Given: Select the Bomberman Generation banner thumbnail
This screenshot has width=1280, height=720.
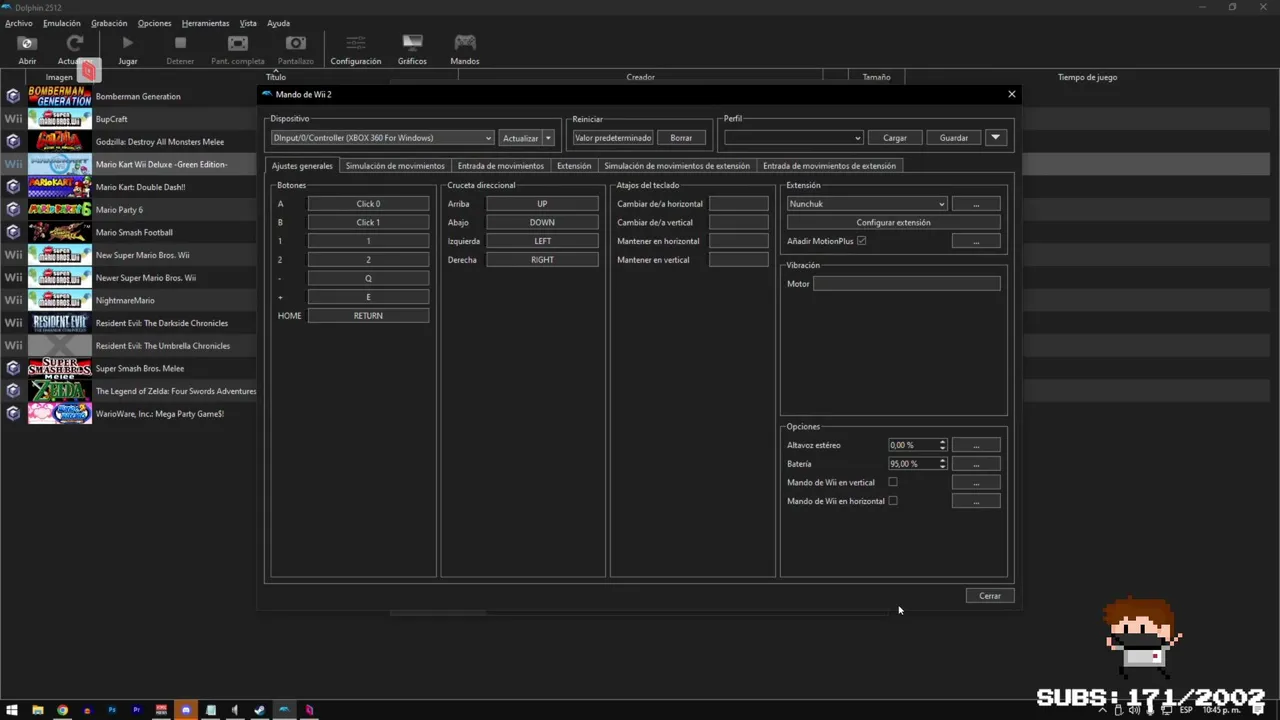Looking at the screenshot, I should point(59,96).
